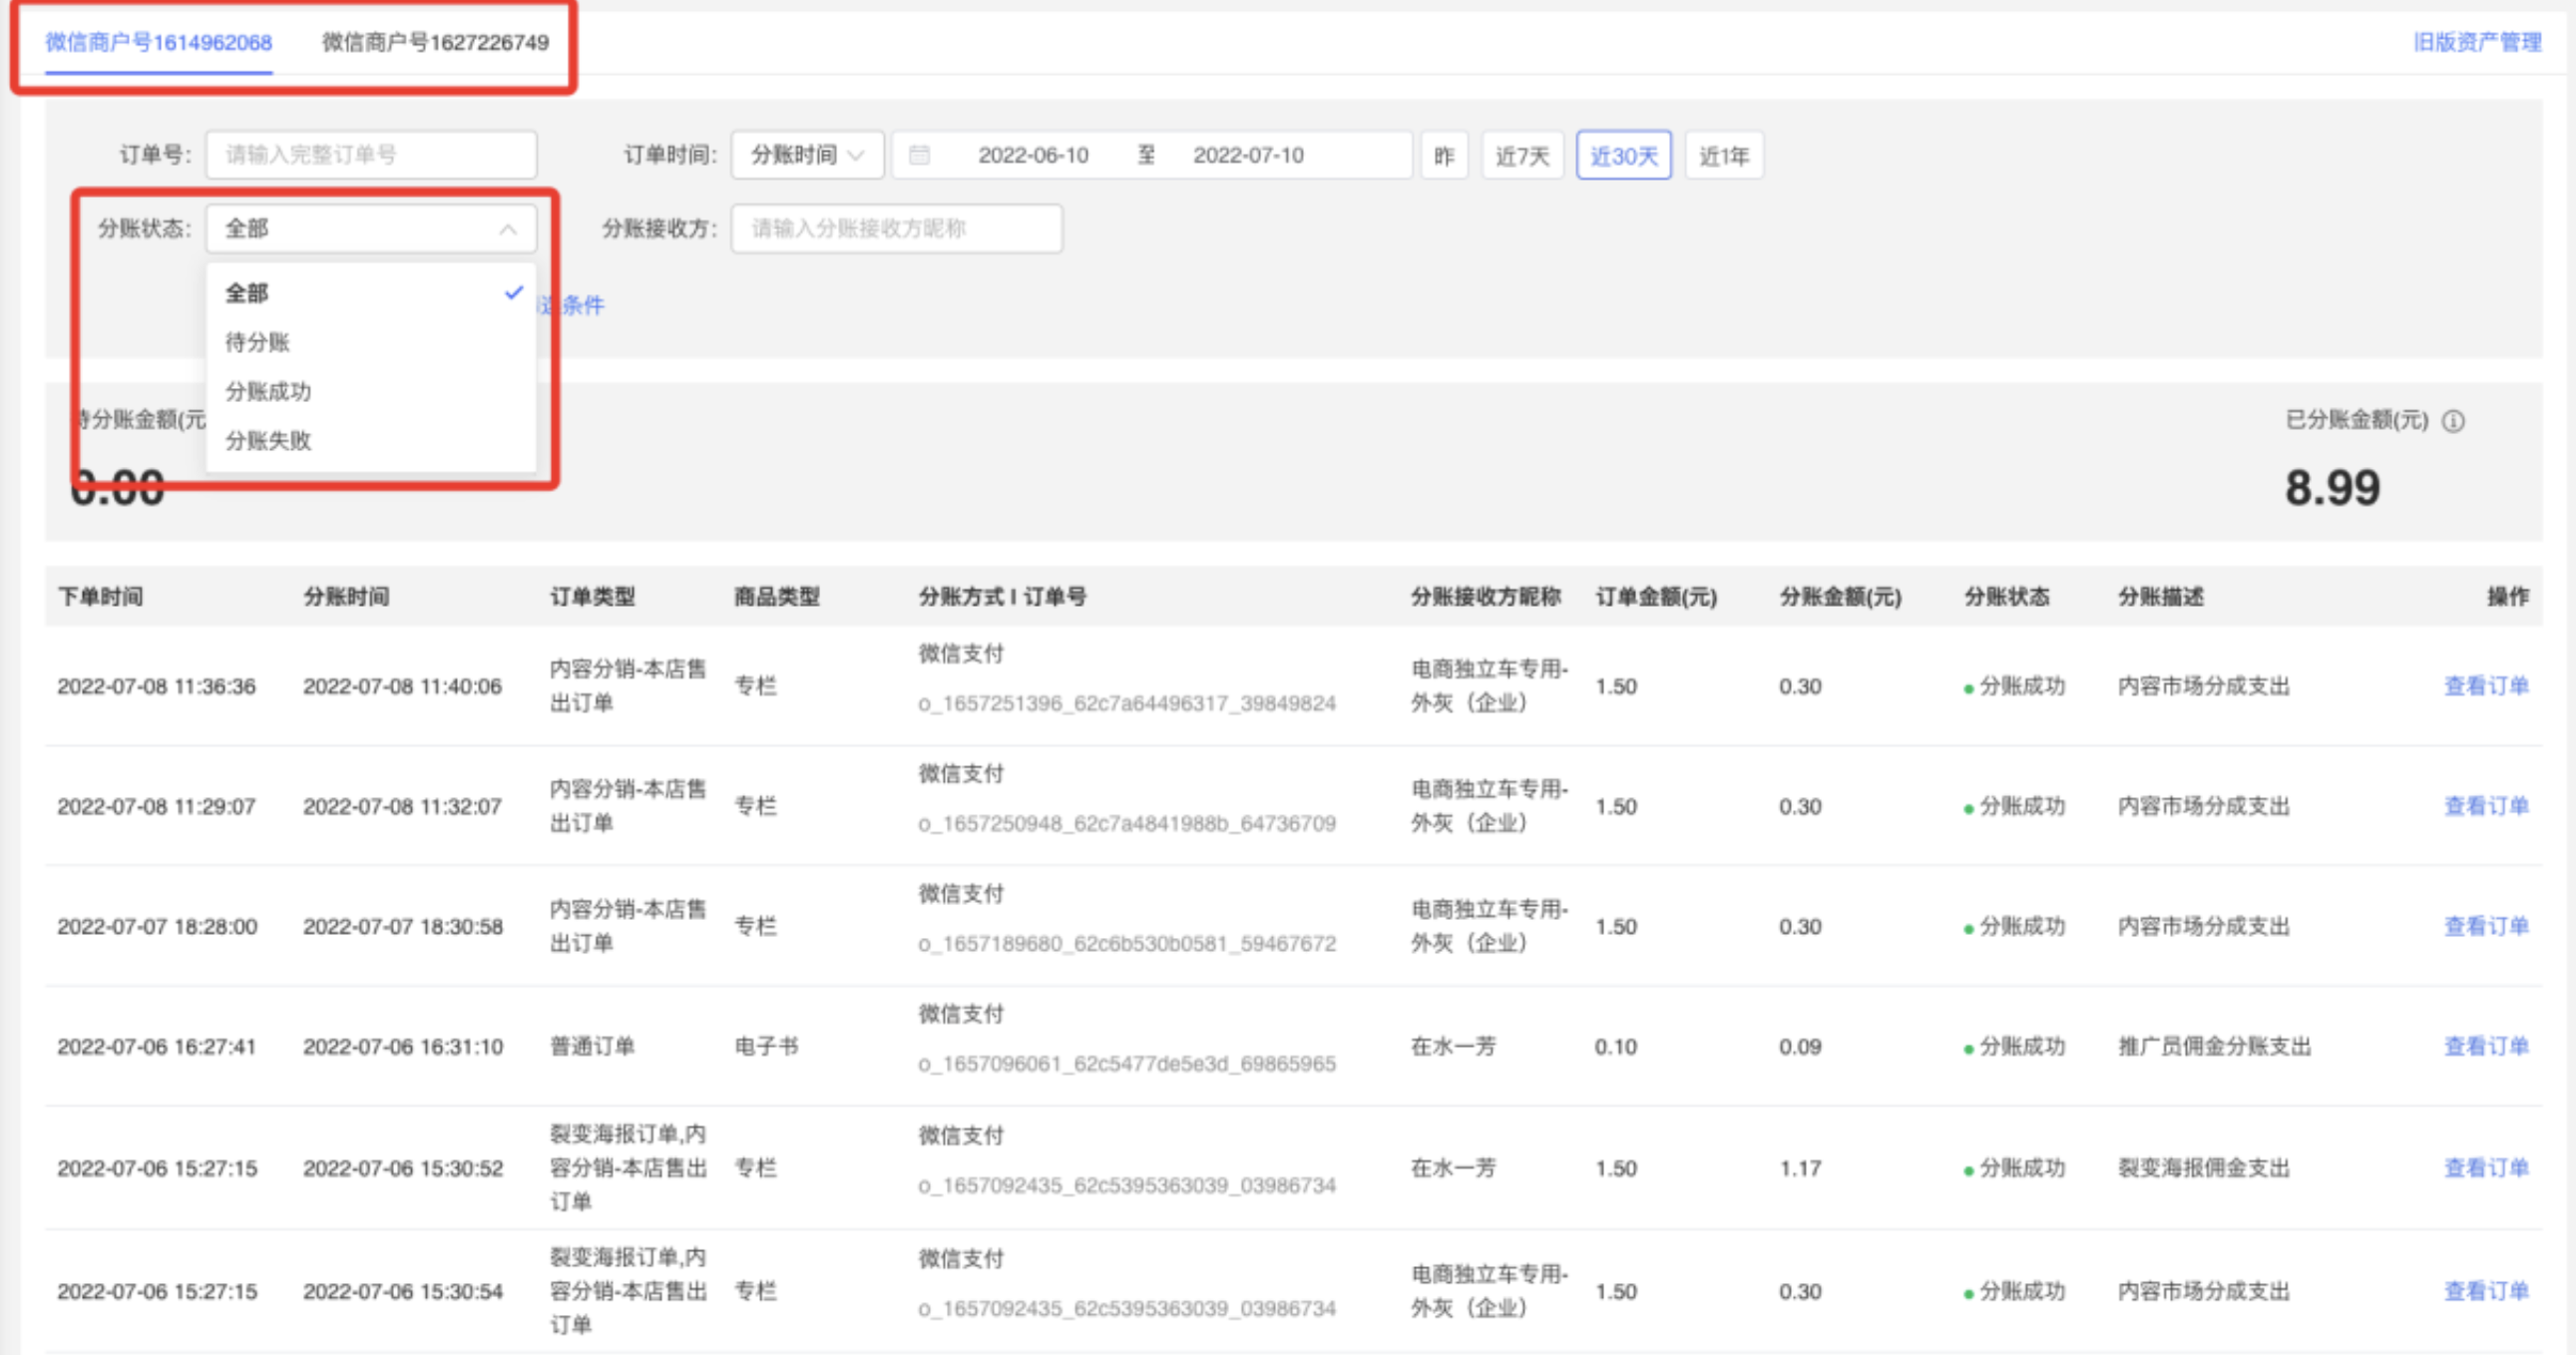The image size is (2576, 1355).
Task: Click the 下单时间 column header
Action: (100, 597)
